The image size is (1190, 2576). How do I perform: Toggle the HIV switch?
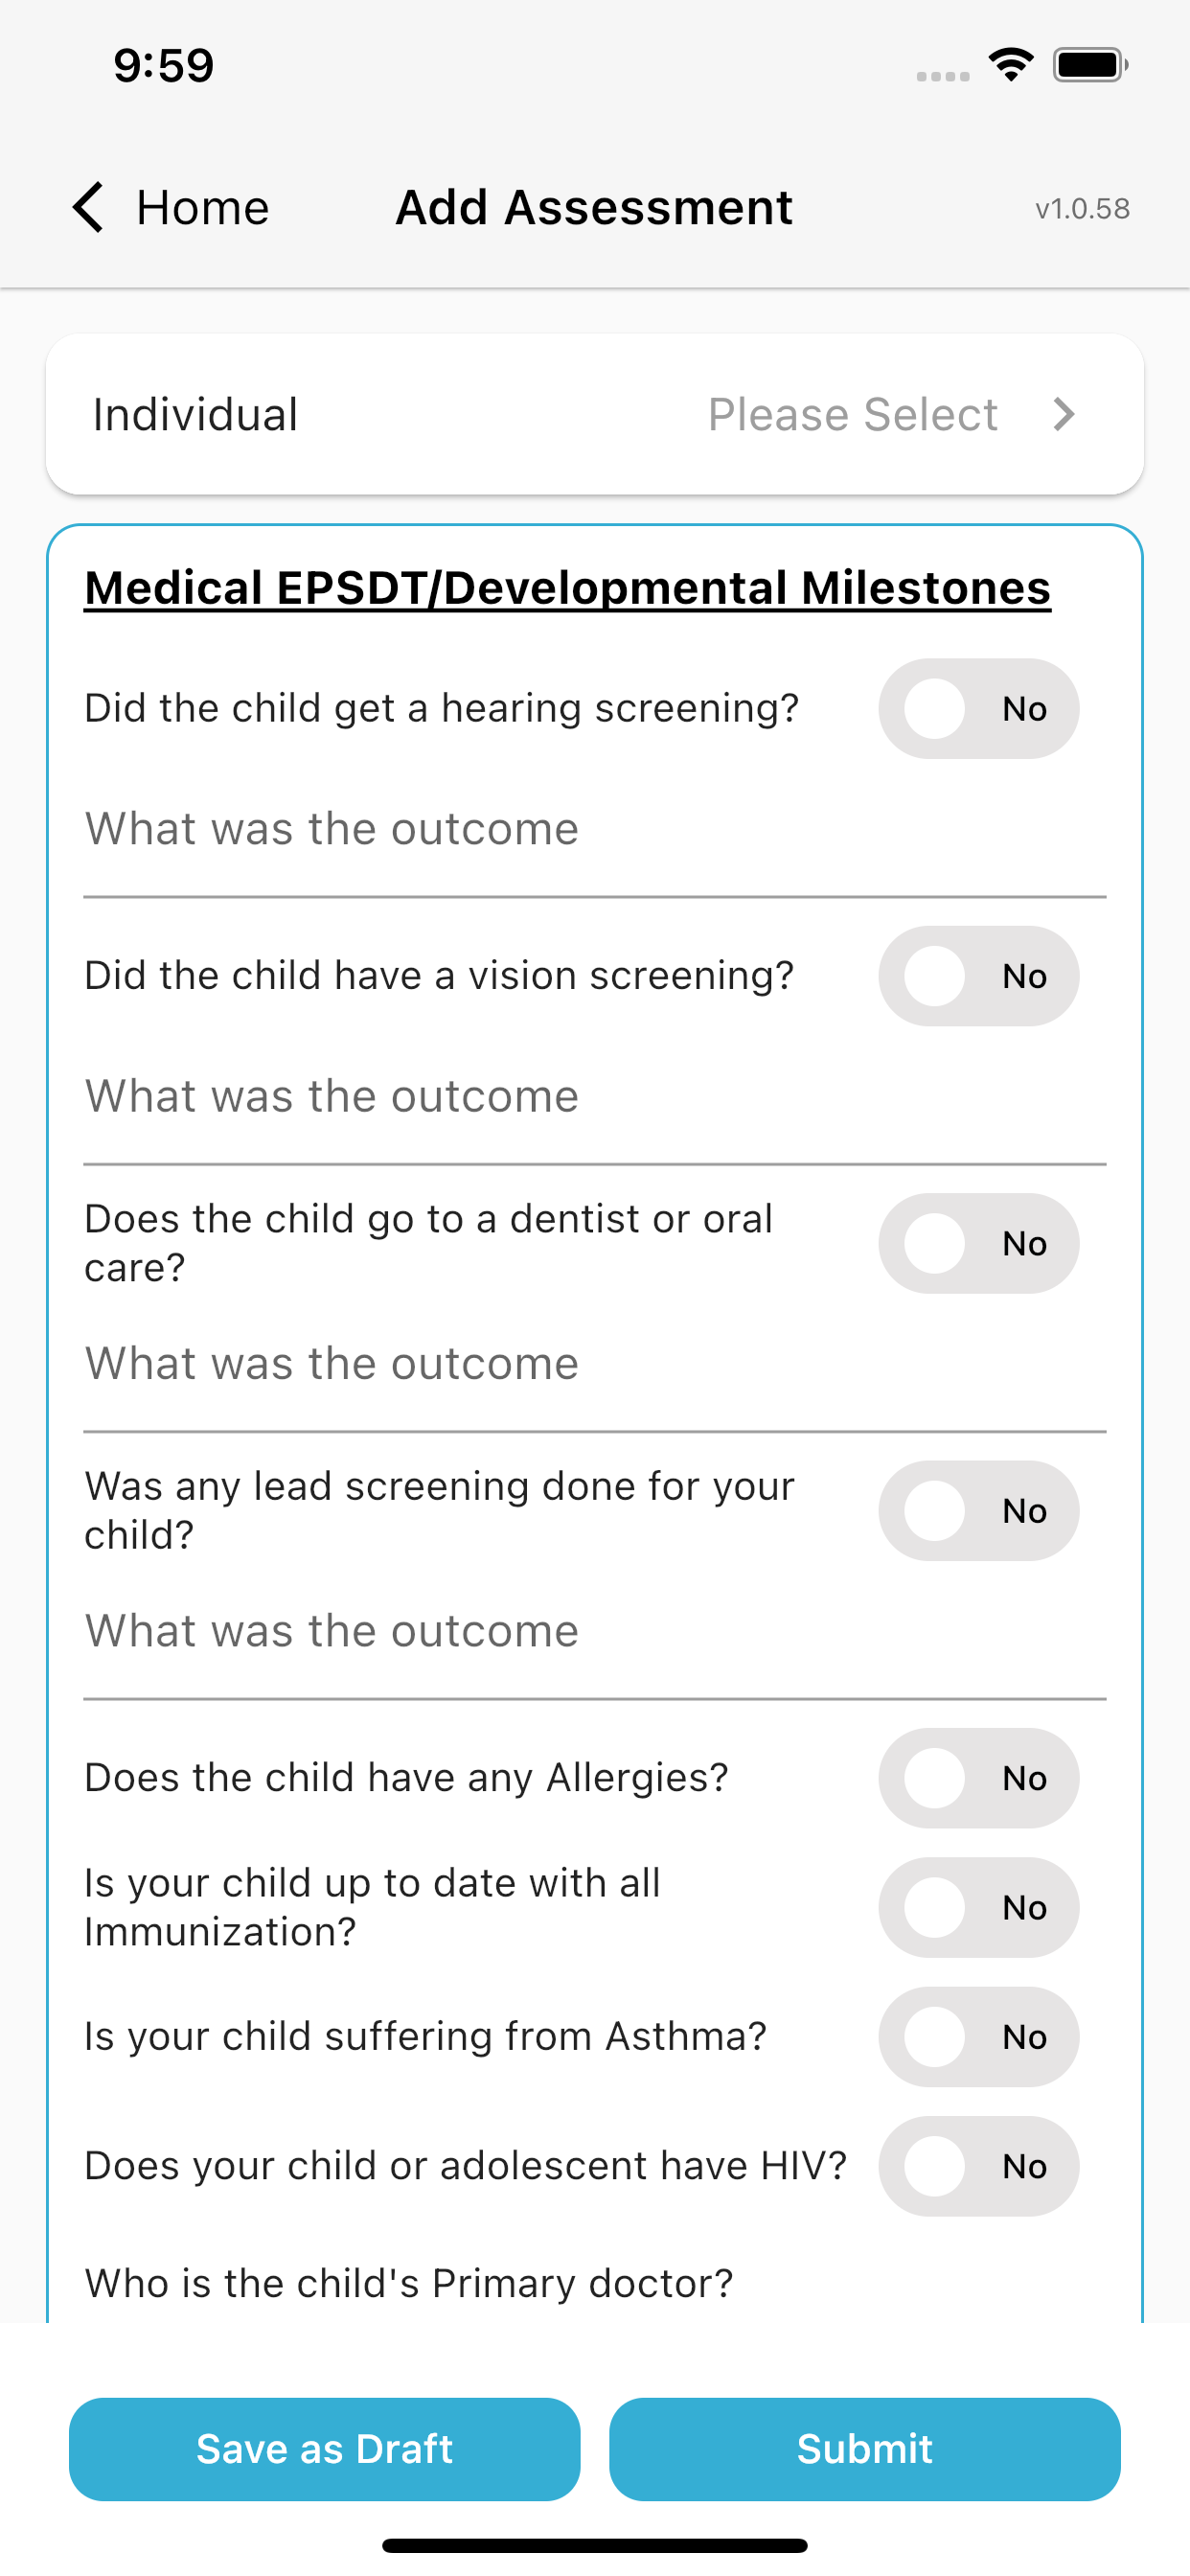978,2166
